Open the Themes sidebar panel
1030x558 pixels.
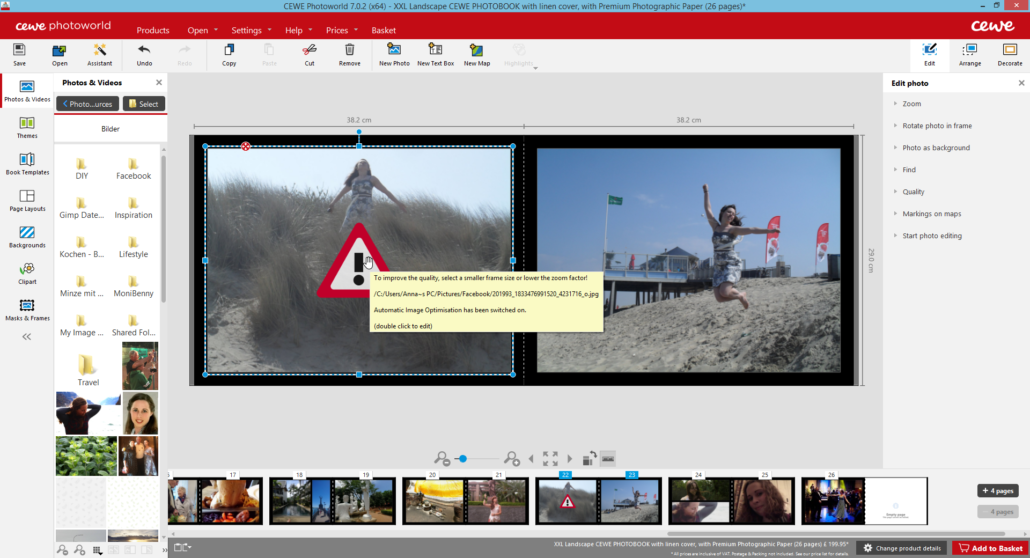pyautogui.click(x=27, y=128)
